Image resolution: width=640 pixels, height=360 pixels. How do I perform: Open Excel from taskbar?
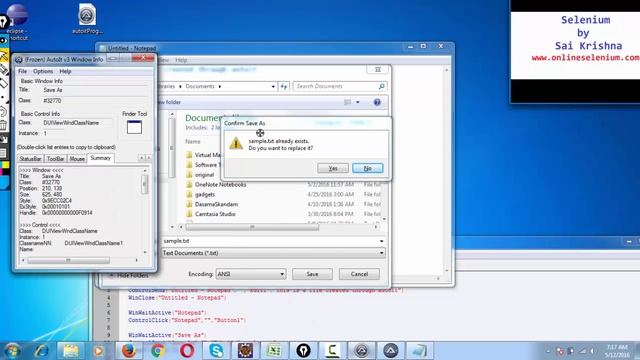tap(274, 351)
